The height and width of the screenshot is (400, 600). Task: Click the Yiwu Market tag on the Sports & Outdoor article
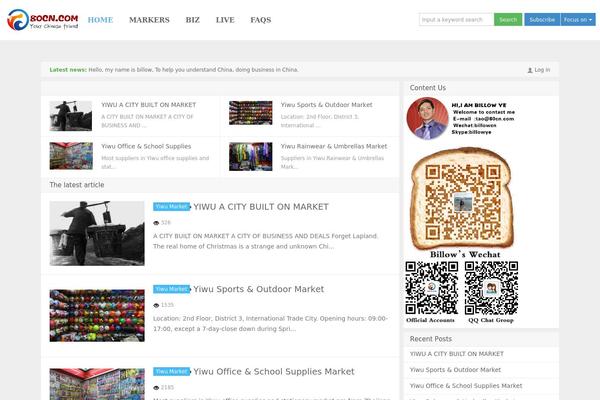tap(171, 289)
